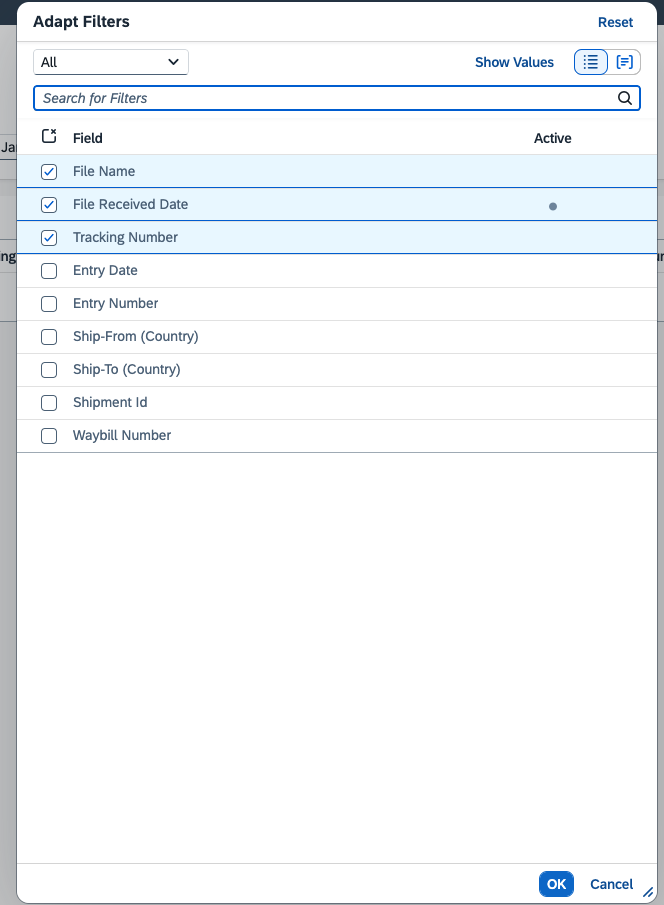664x905 pixels.
Task: Click the magnifier icon in the search field
Action: pyautogui.click(x=625, y=98)
